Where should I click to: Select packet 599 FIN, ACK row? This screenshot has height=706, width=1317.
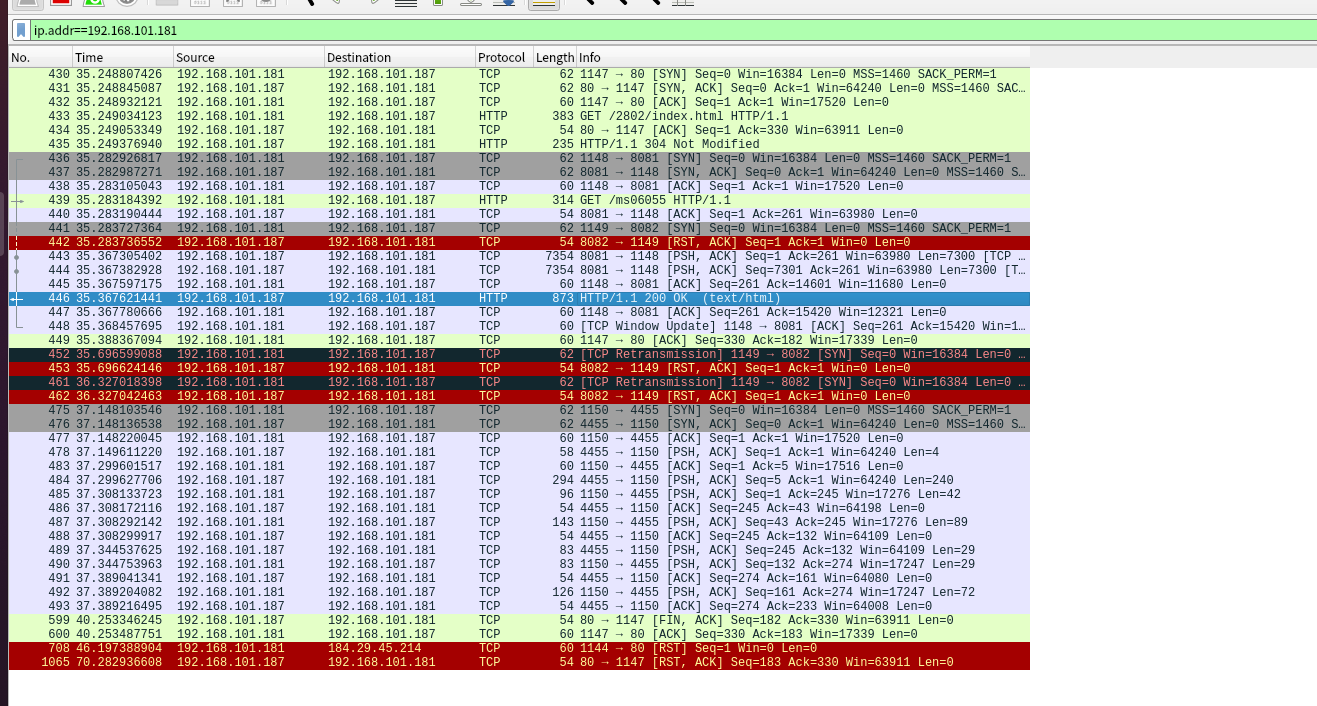coord(519,620)
